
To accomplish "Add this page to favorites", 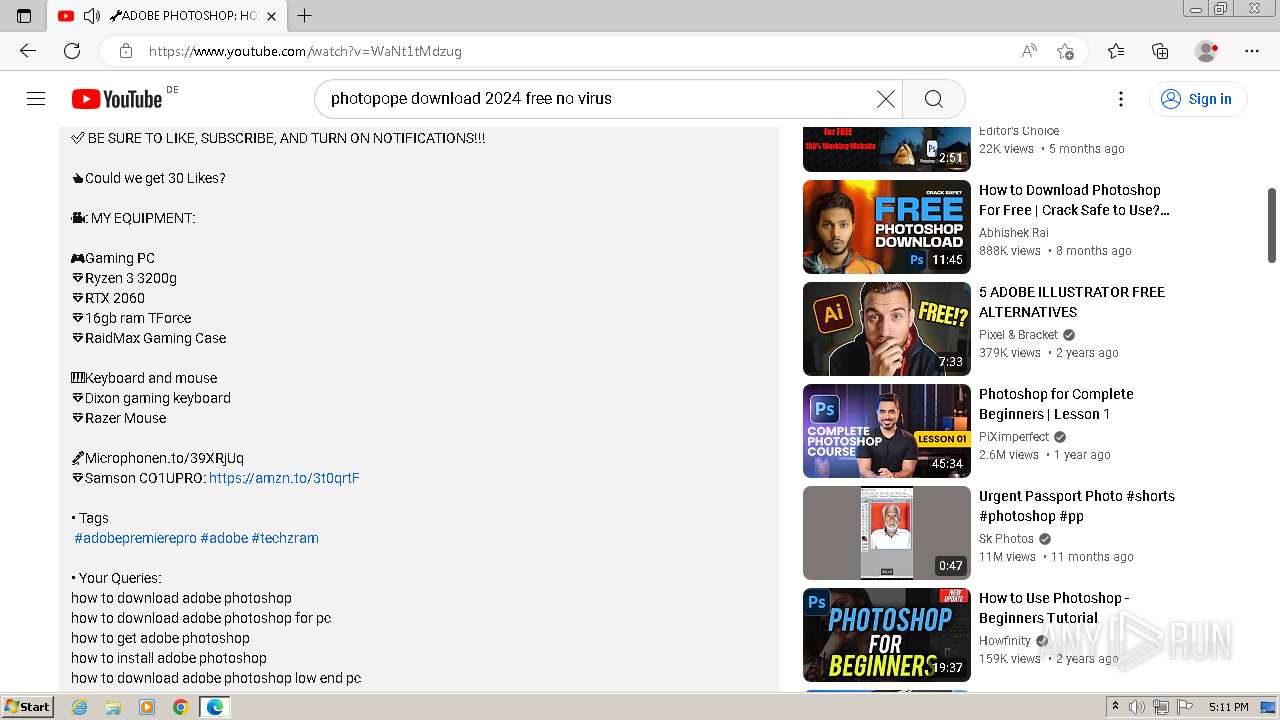I will tap(1065, 50).
